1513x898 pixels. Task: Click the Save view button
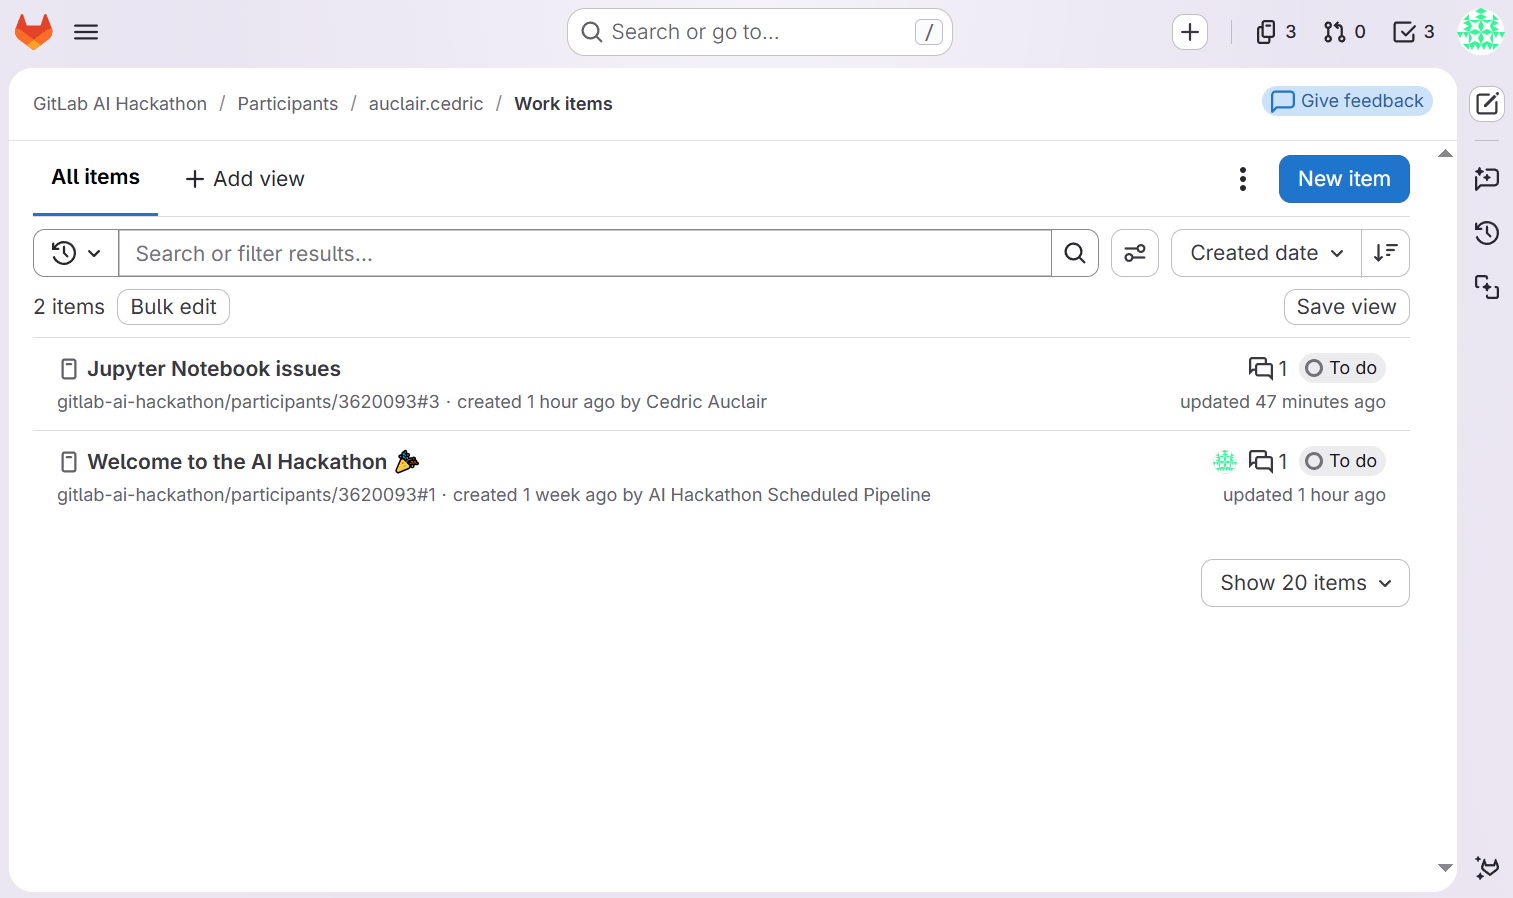1346,307
